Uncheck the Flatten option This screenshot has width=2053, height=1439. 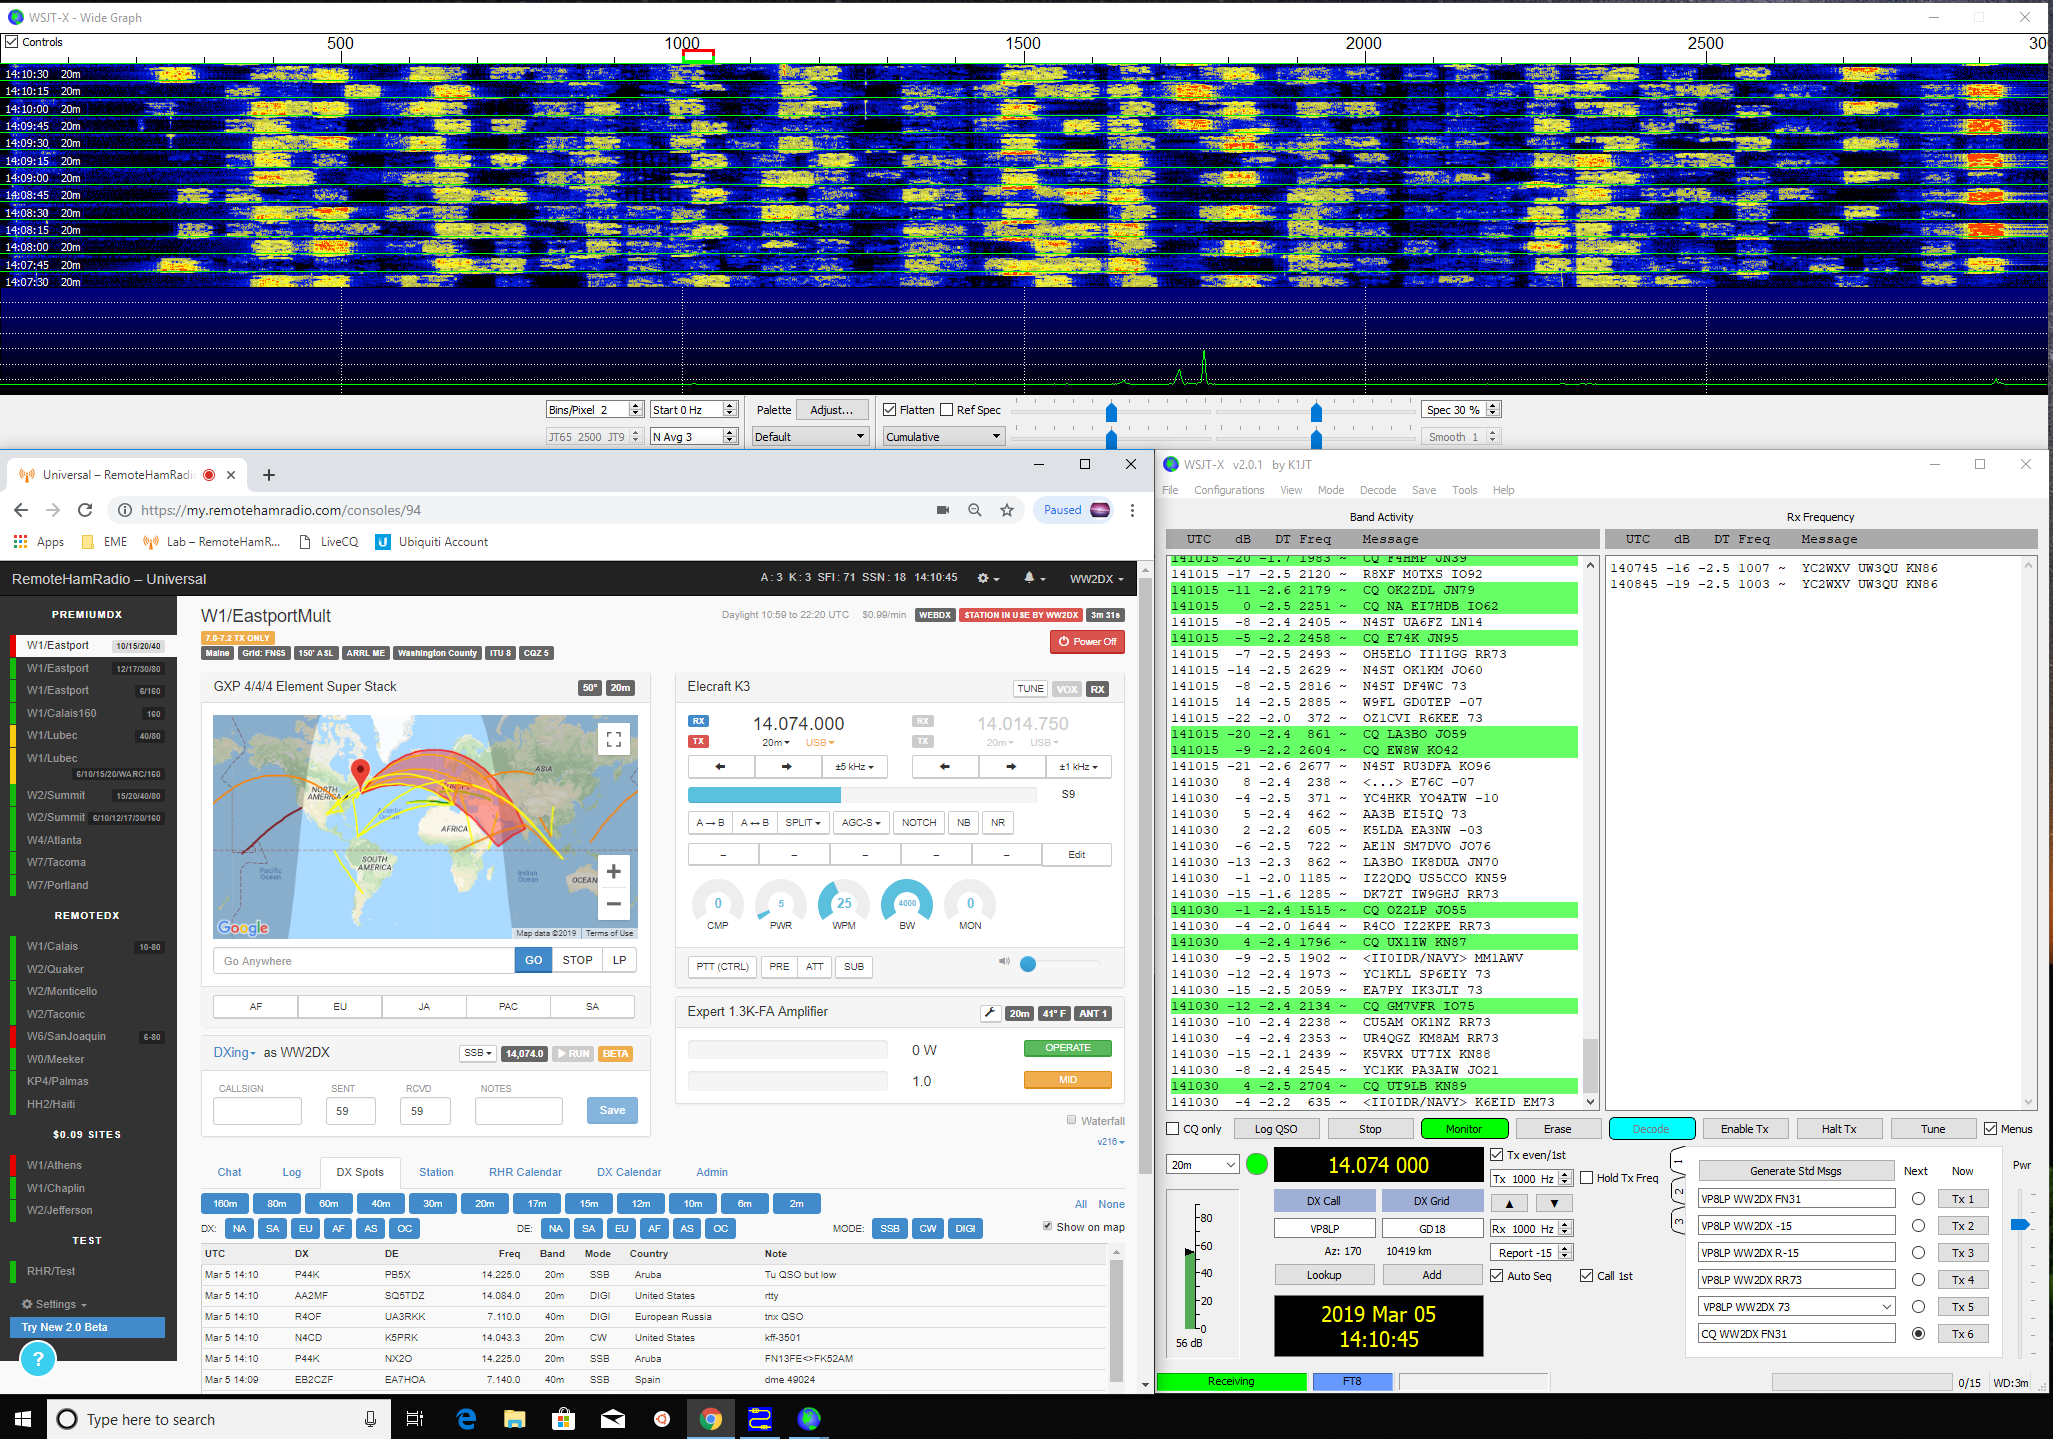point(890,410)
